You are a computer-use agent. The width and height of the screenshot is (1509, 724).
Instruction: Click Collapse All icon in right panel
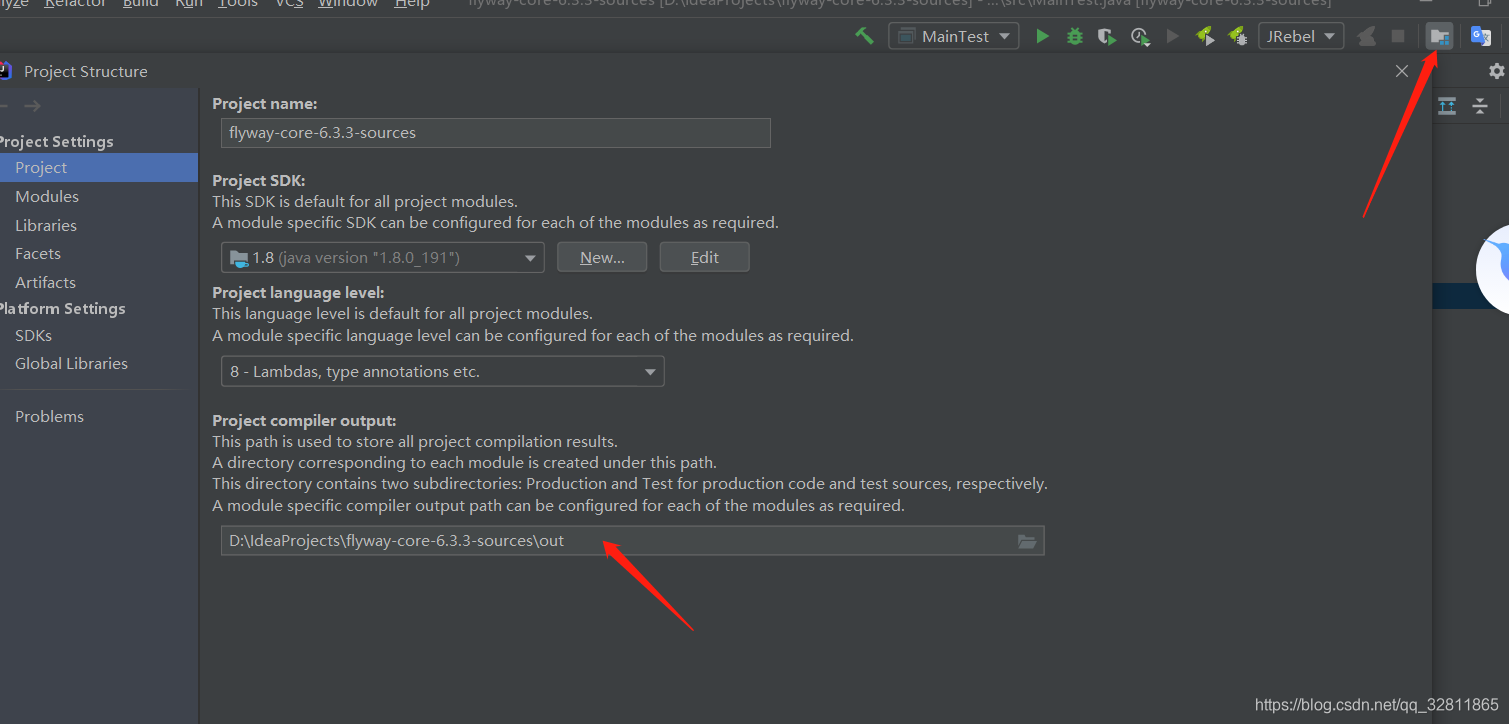(1480, 106)
